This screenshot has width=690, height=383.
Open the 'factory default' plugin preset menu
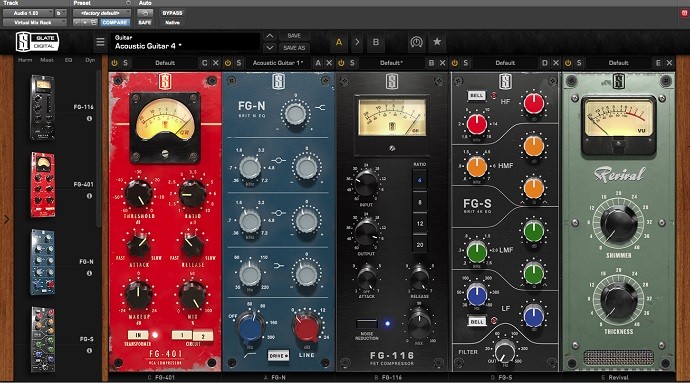[x=102, y=13]
